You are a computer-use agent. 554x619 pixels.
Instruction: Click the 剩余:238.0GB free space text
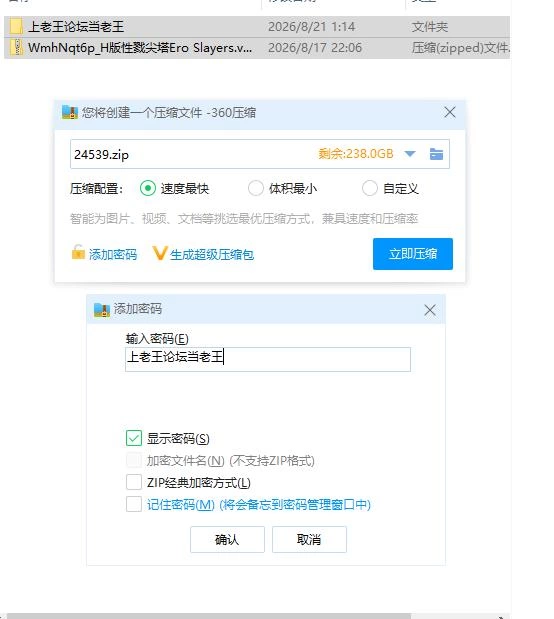click(x=356, y=154)
